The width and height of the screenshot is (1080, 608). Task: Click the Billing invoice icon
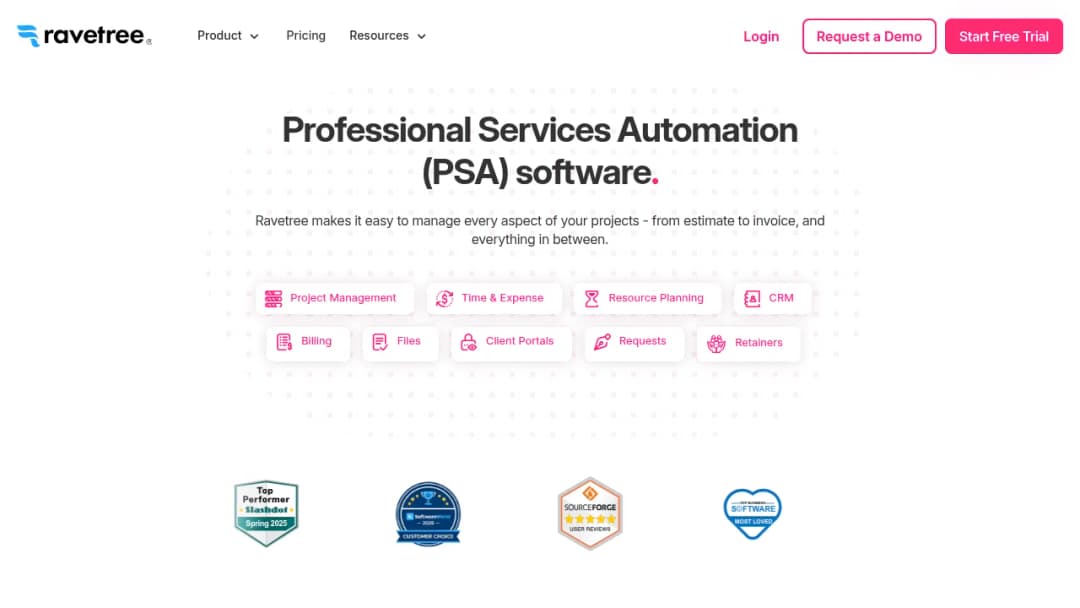pos(284,342)
